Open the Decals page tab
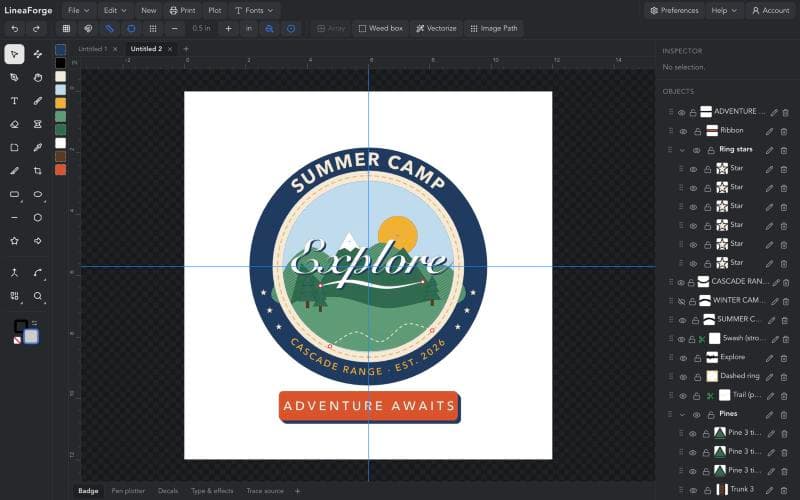 click(168, 491)
